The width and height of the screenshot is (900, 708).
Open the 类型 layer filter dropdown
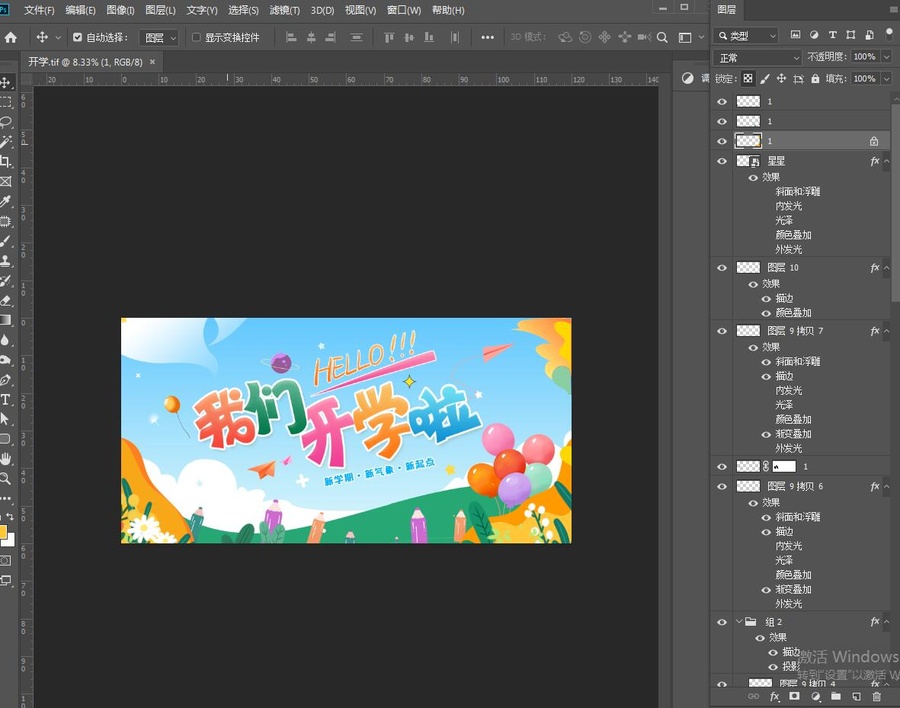pyautogui.click(x=746, y=36)
